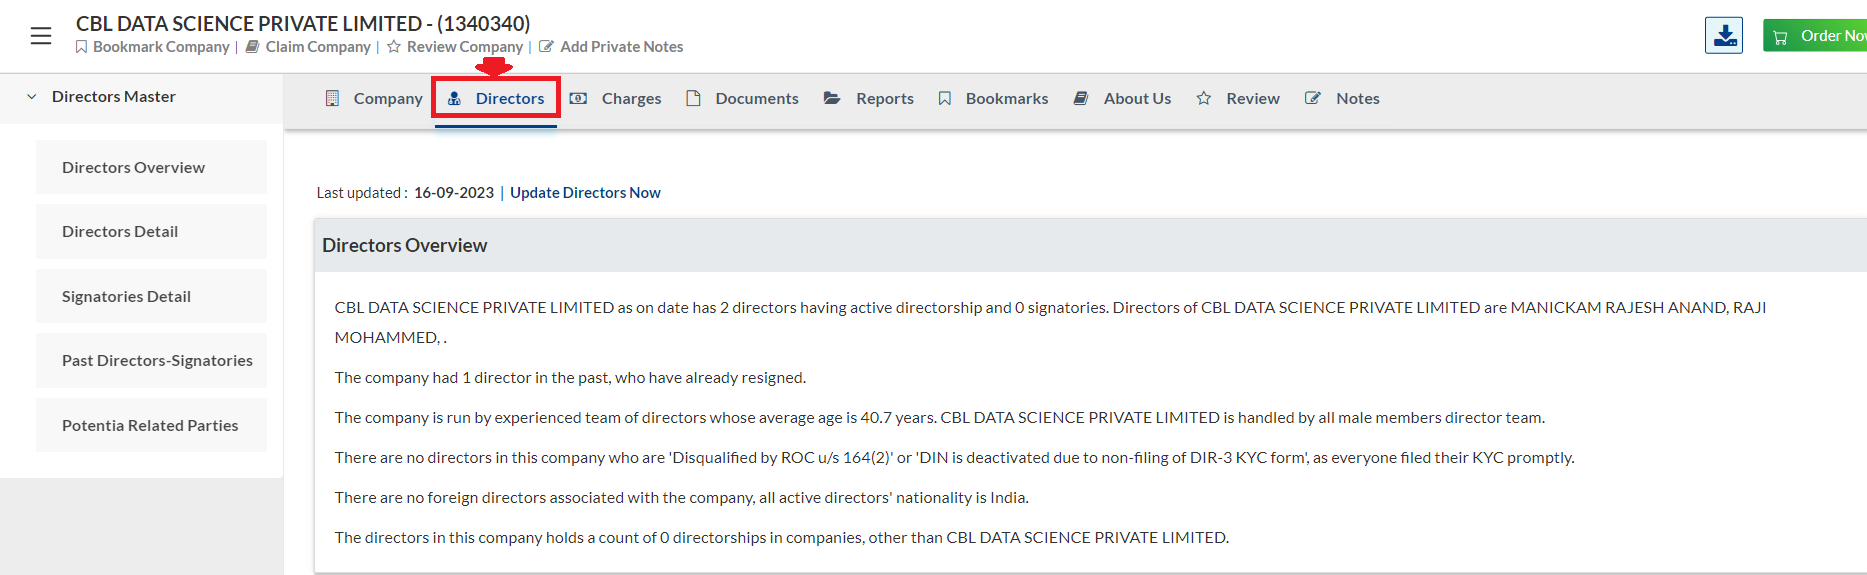Click the blue download icon button

tap(1724, 35)
